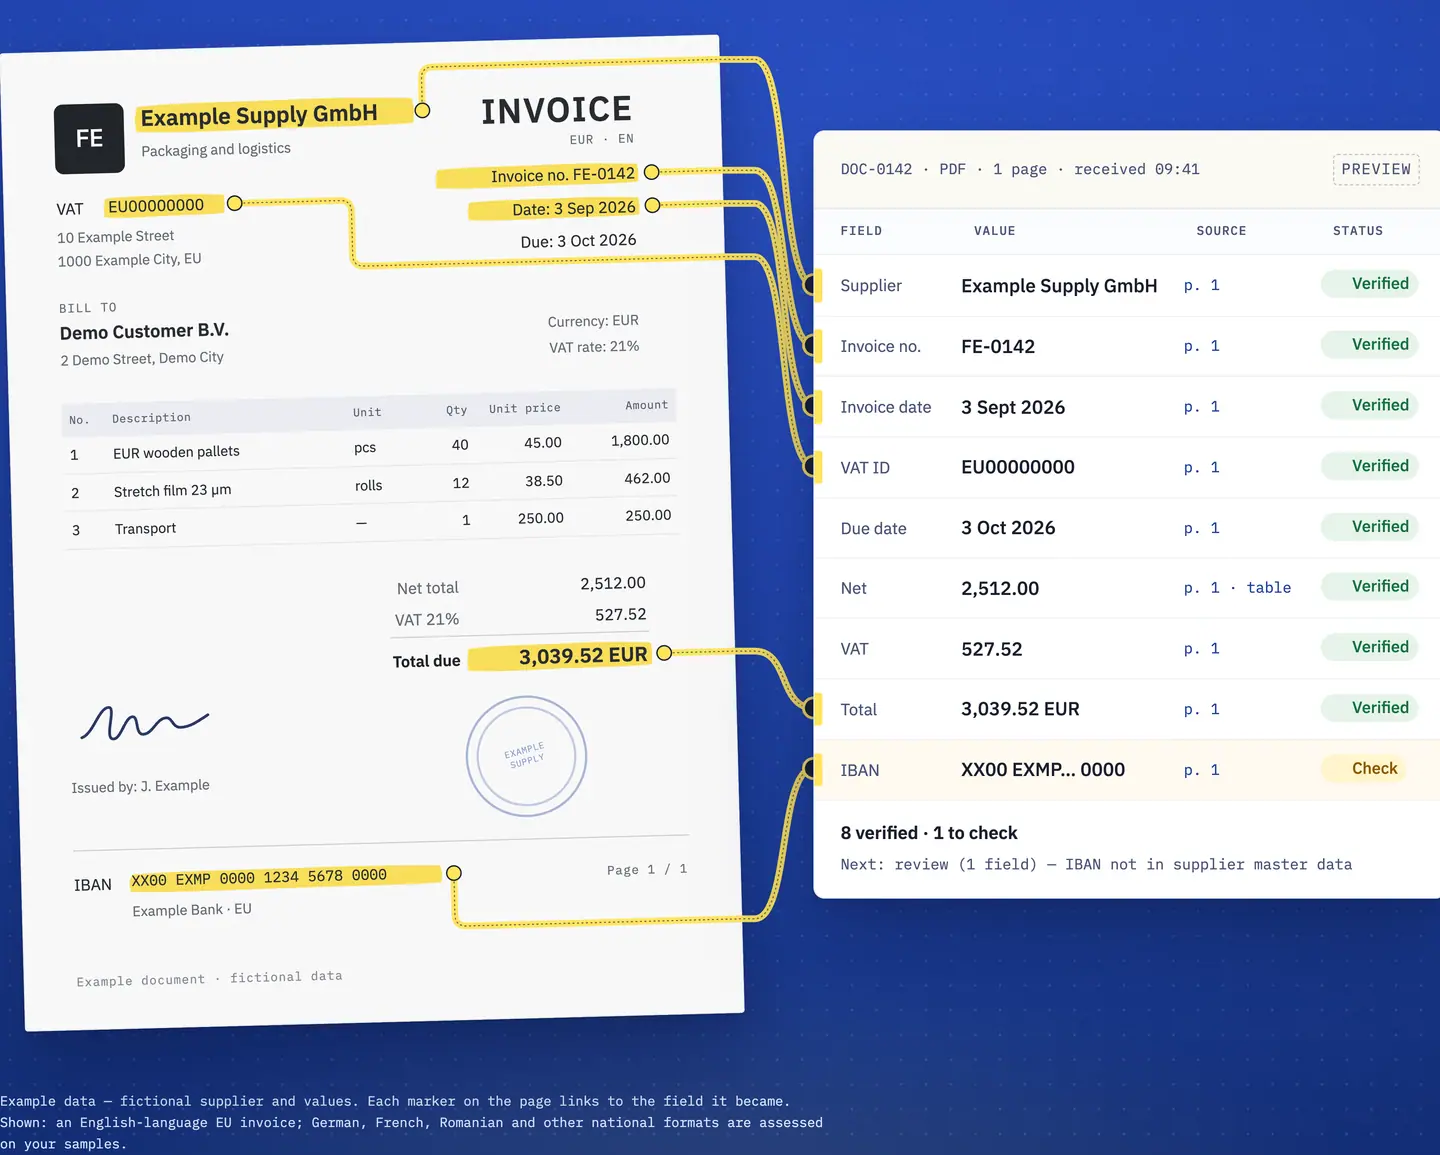Click the Verified status for Due date row

pos(1370,527)
